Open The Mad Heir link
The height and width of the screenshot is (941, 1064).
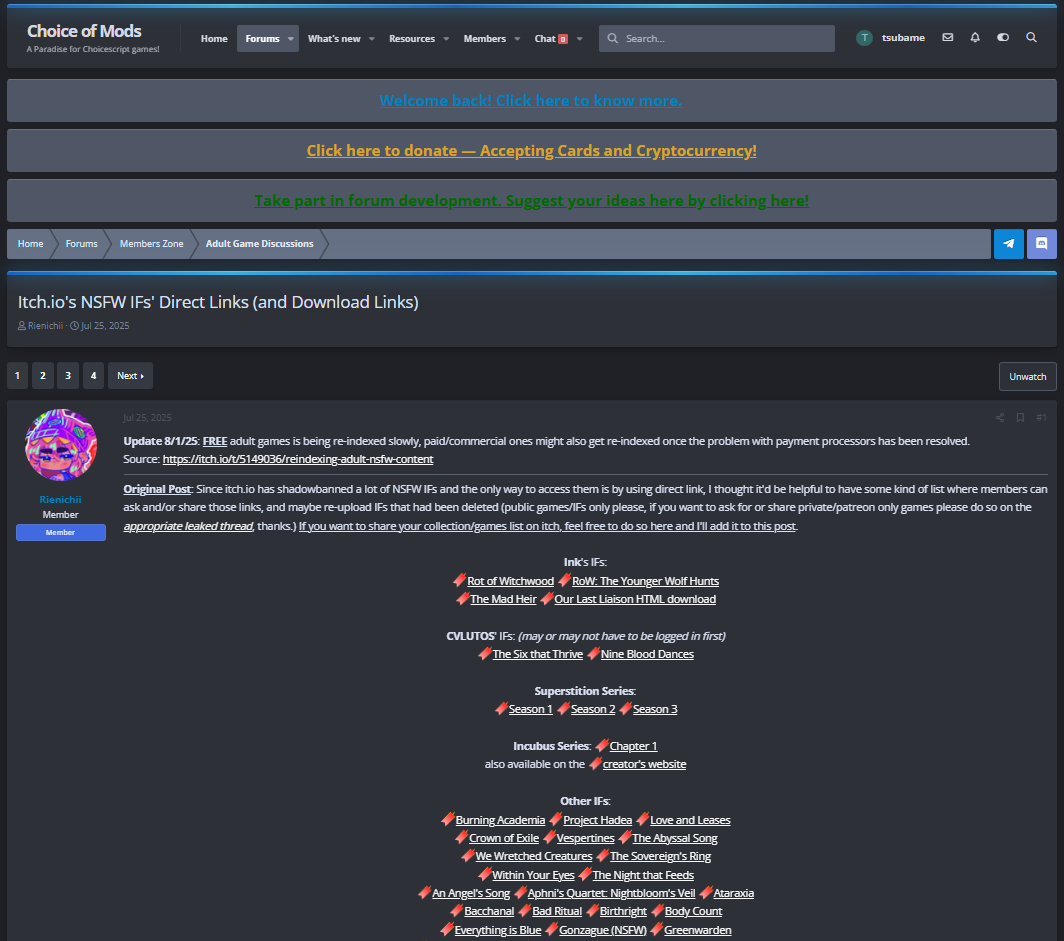click(x=503, y=599)
